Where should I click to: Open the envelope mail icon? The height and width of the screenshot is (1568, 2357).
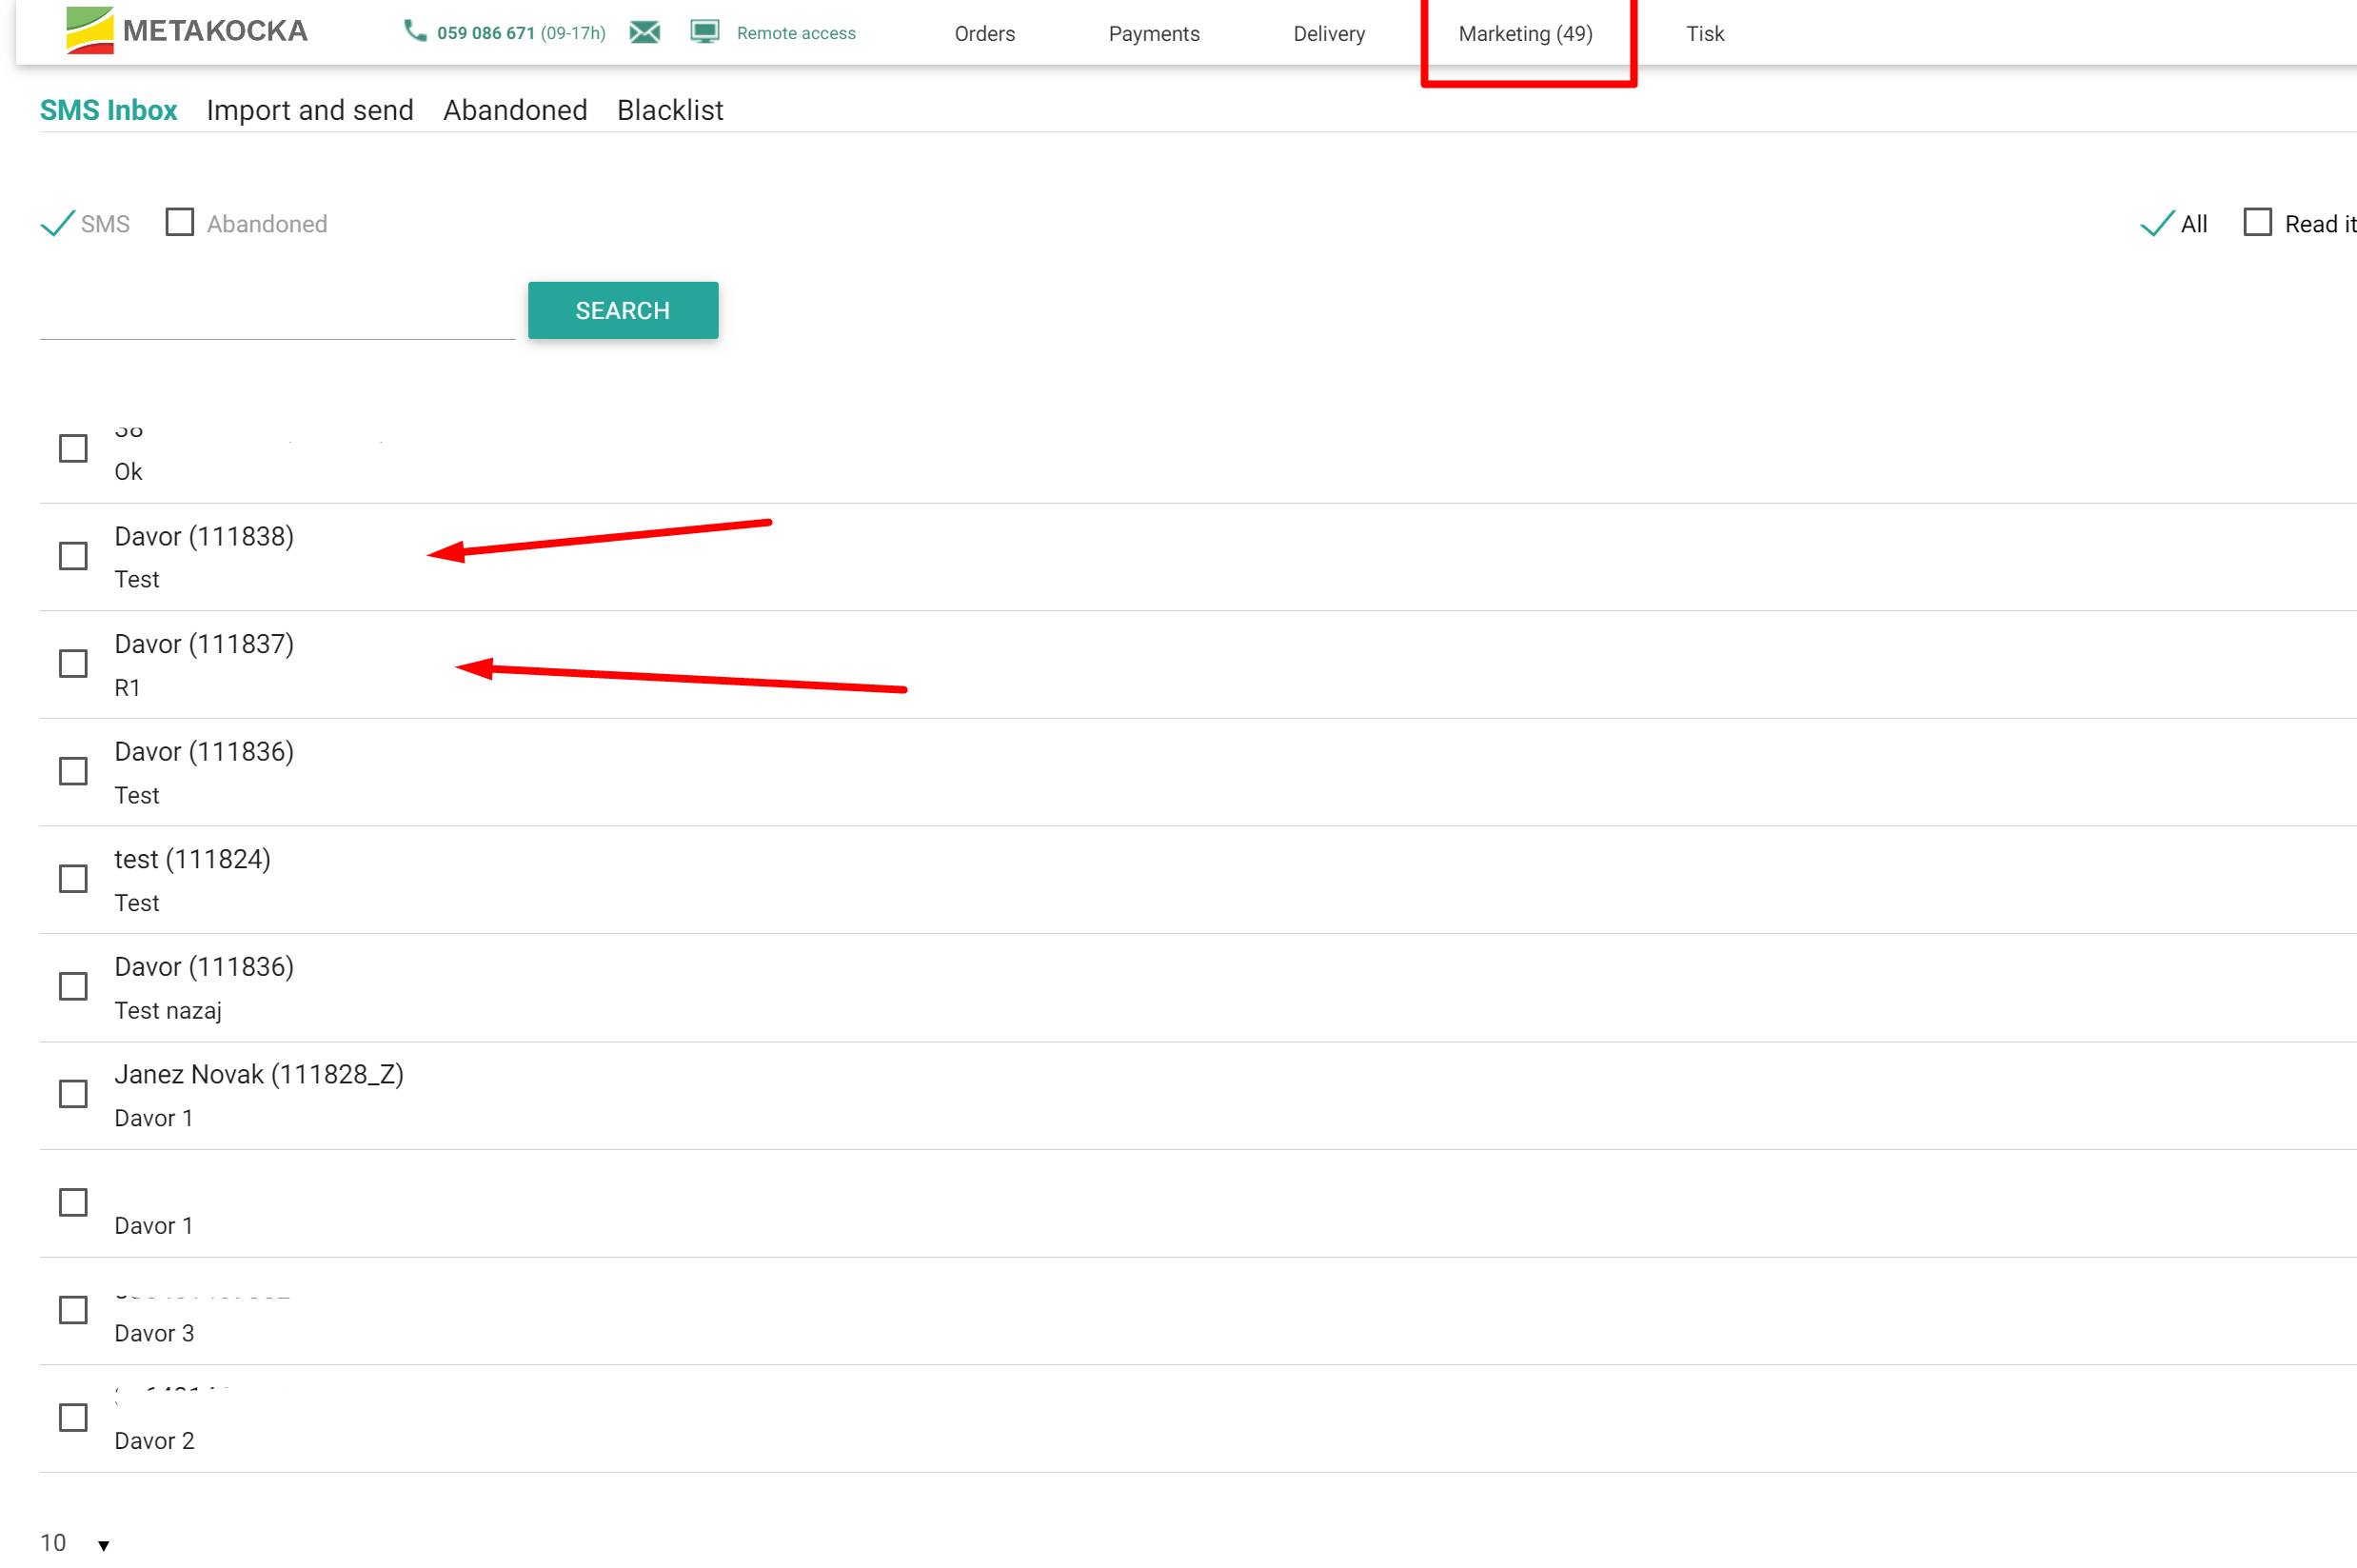point(645,33)
